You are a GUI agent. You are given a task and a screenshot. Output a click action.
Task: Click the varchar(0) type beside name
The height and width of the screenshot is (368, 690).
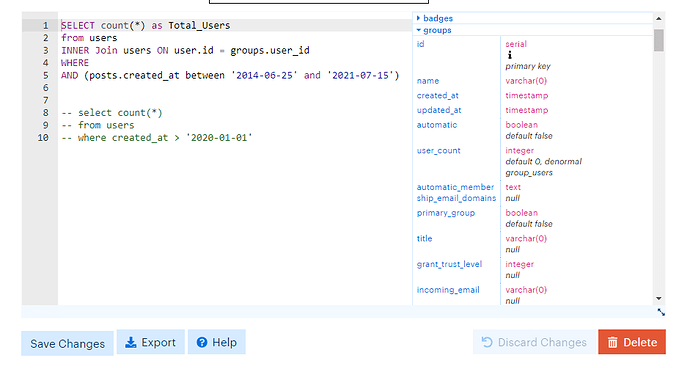click(x=526, y=81)
